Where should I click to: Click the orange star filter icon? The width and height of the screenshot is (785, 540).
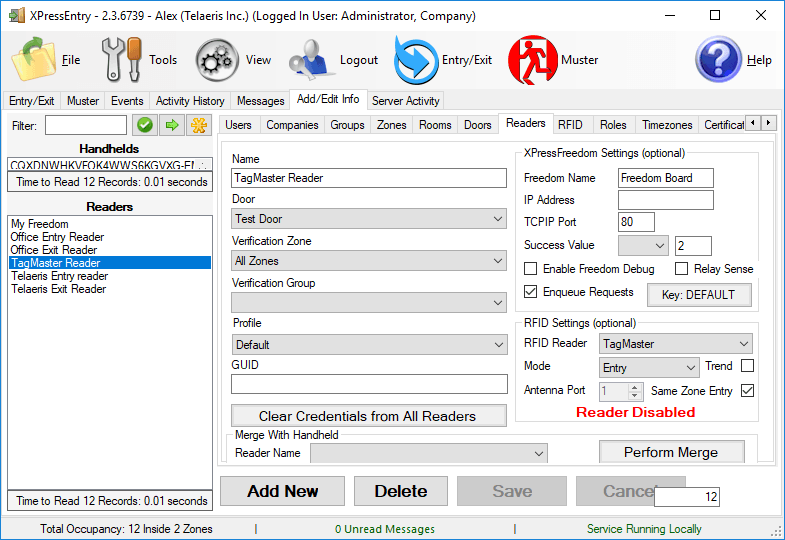(199, 125)
